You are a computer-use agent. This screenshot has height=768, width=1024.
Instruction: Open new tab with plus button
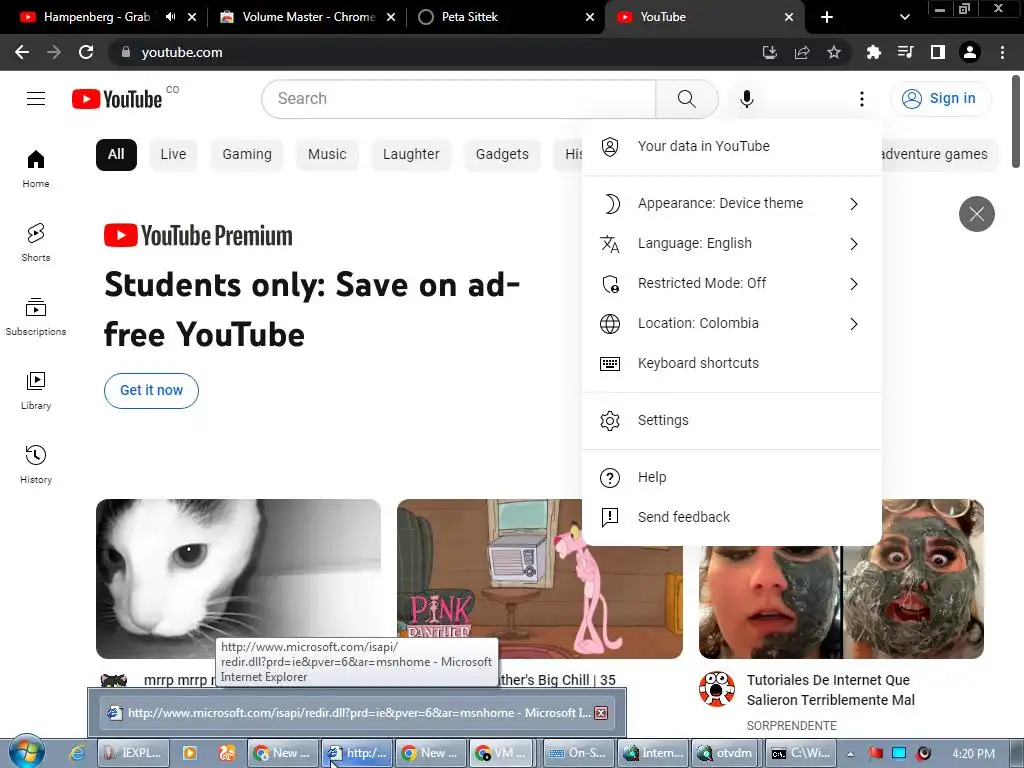click(x=827, y=17)
